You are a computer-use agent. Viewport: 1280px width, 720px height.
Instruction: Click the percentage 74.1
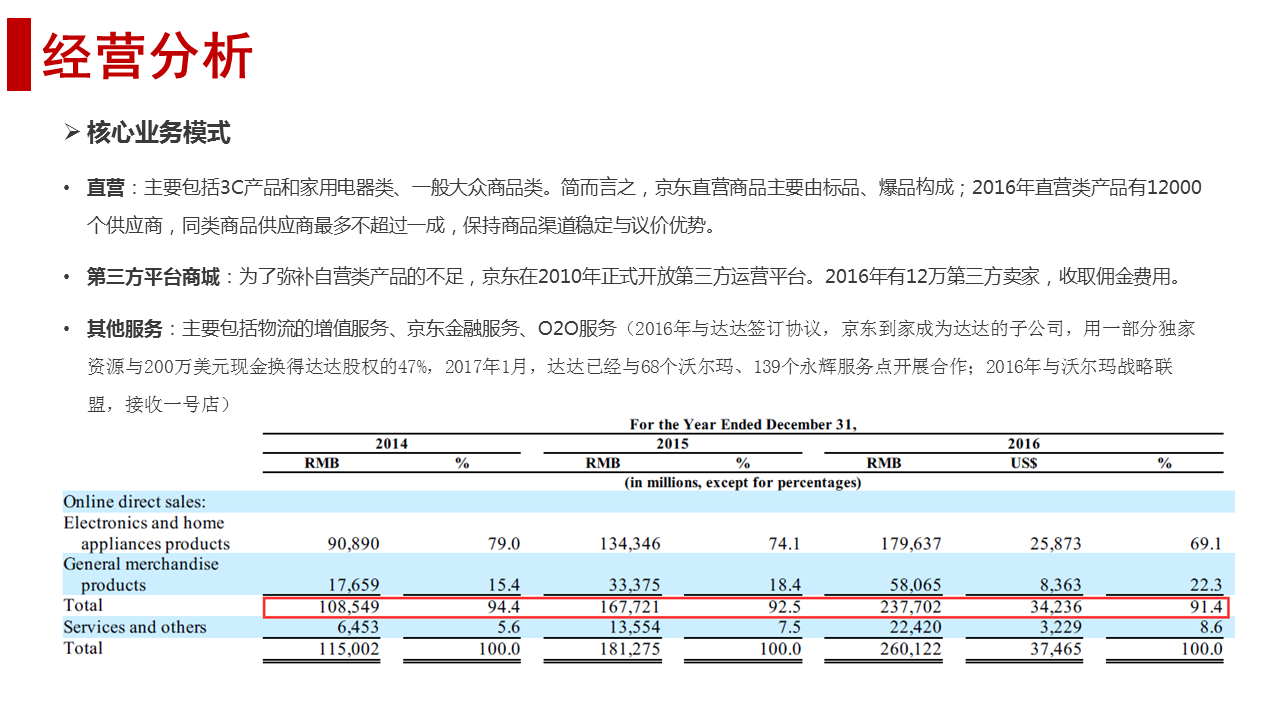784,544
